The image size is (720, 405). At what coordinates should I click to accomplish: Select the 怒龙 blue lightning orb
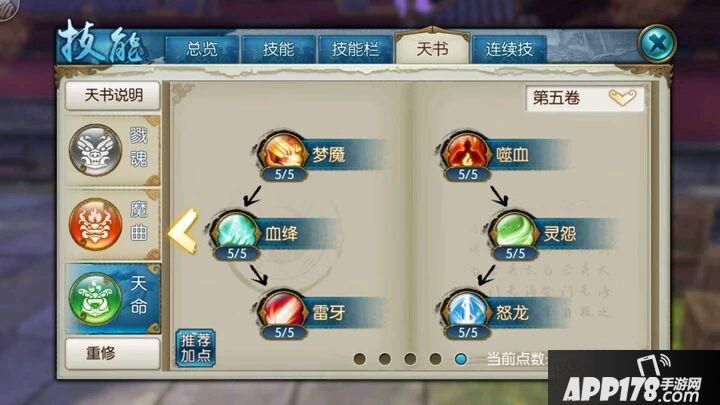(467, 309)
